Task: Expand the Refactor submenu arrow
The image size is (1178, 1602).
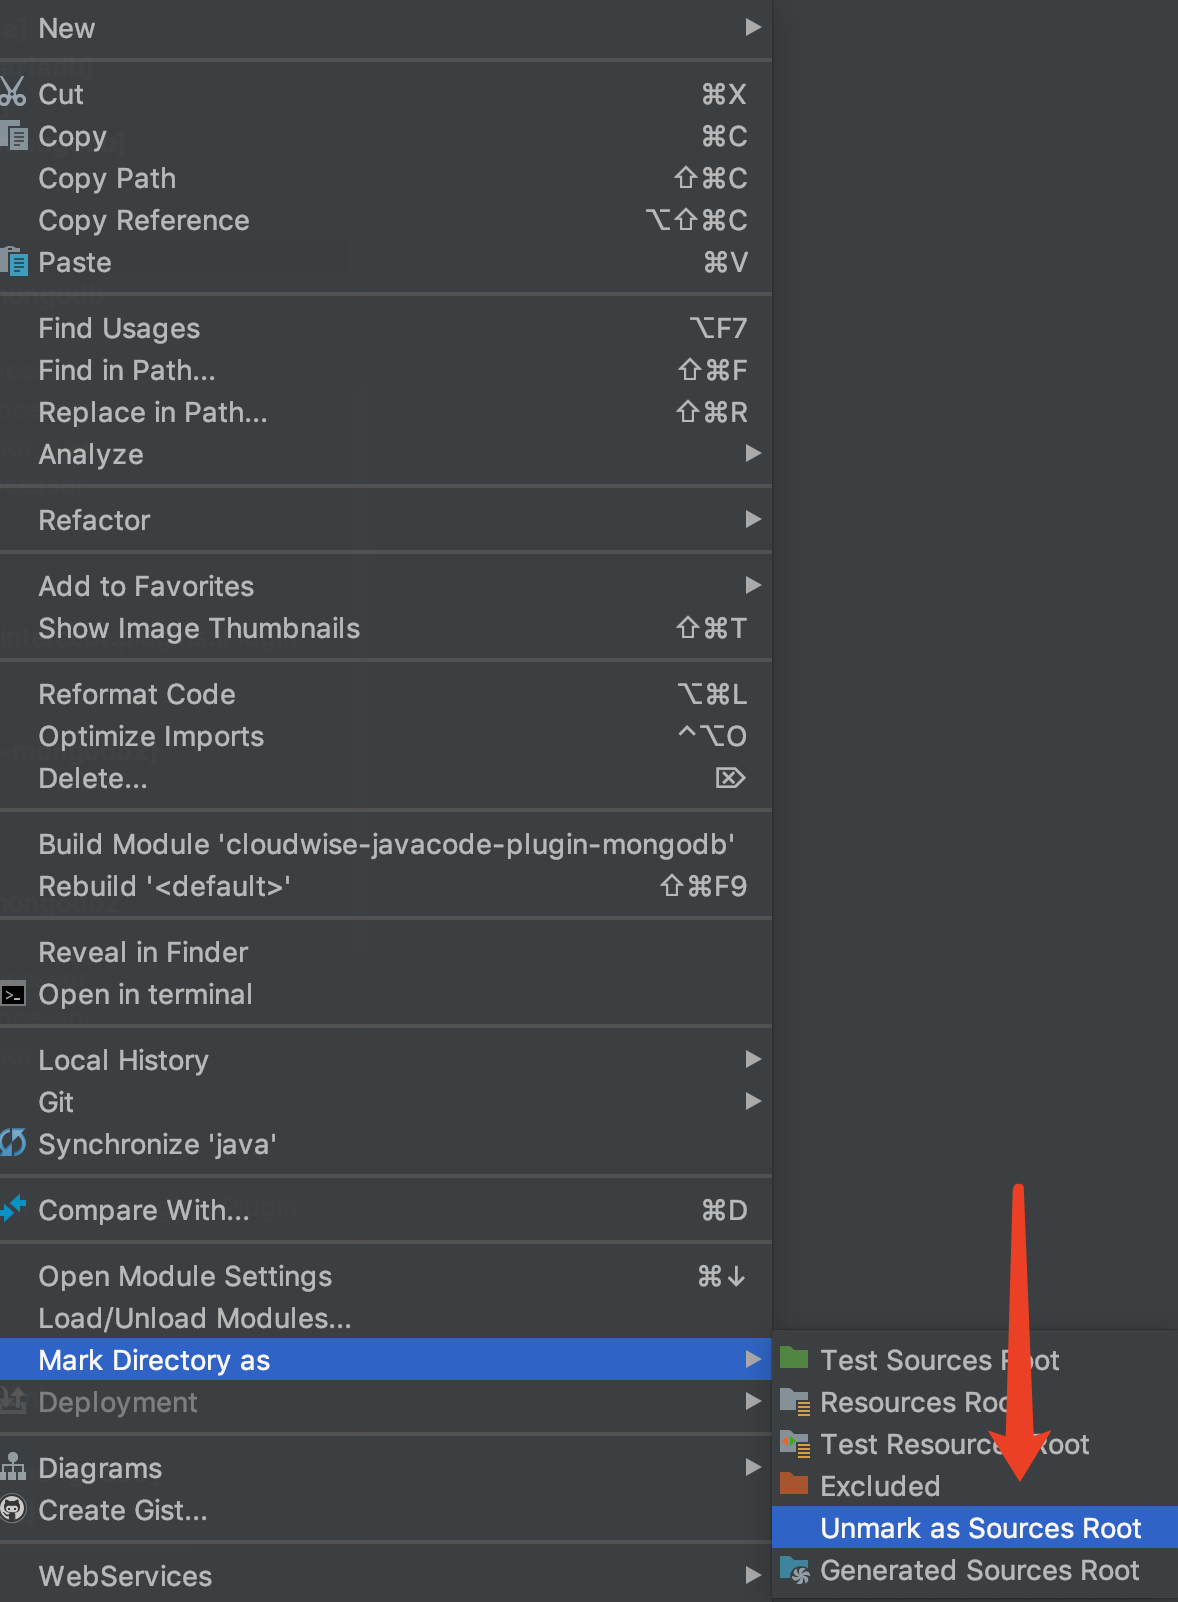Action: point(753,519)
